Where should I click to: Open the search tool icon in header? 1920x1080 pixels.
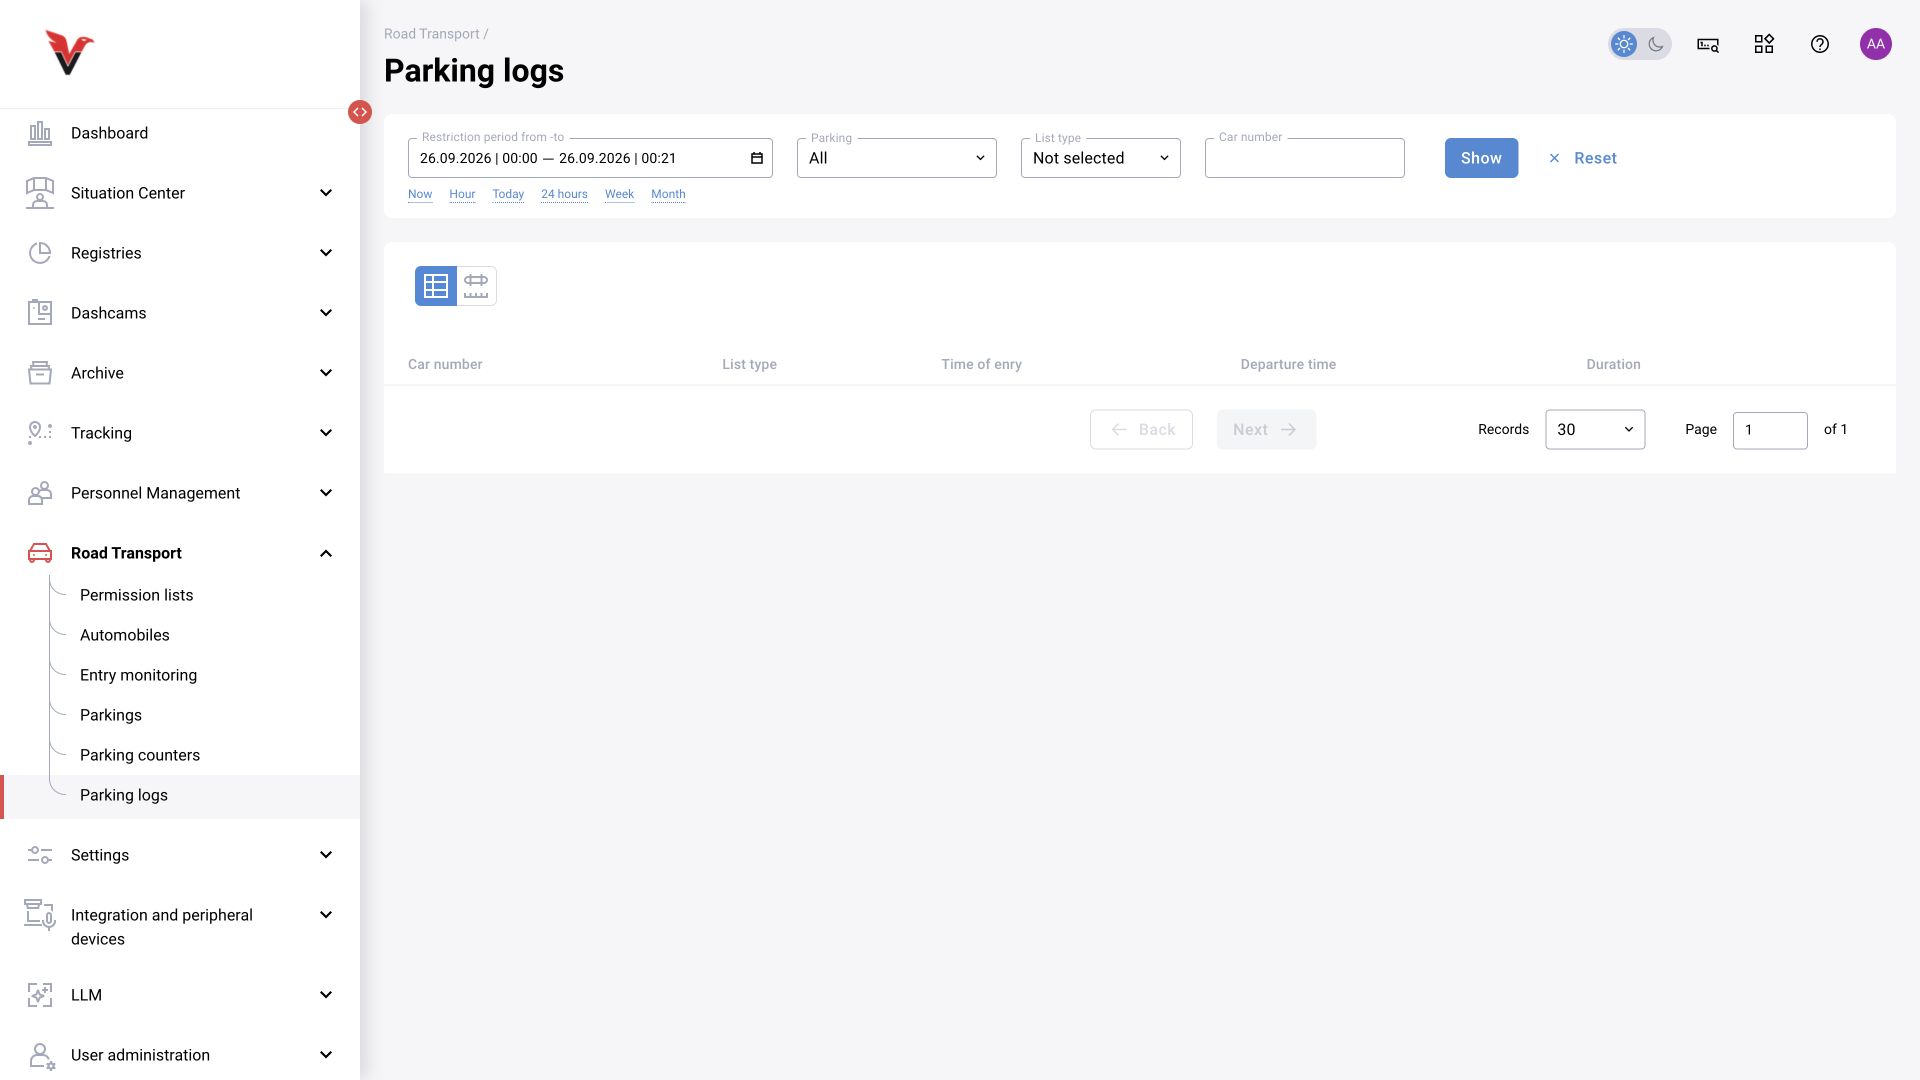tap(1708, 44)
